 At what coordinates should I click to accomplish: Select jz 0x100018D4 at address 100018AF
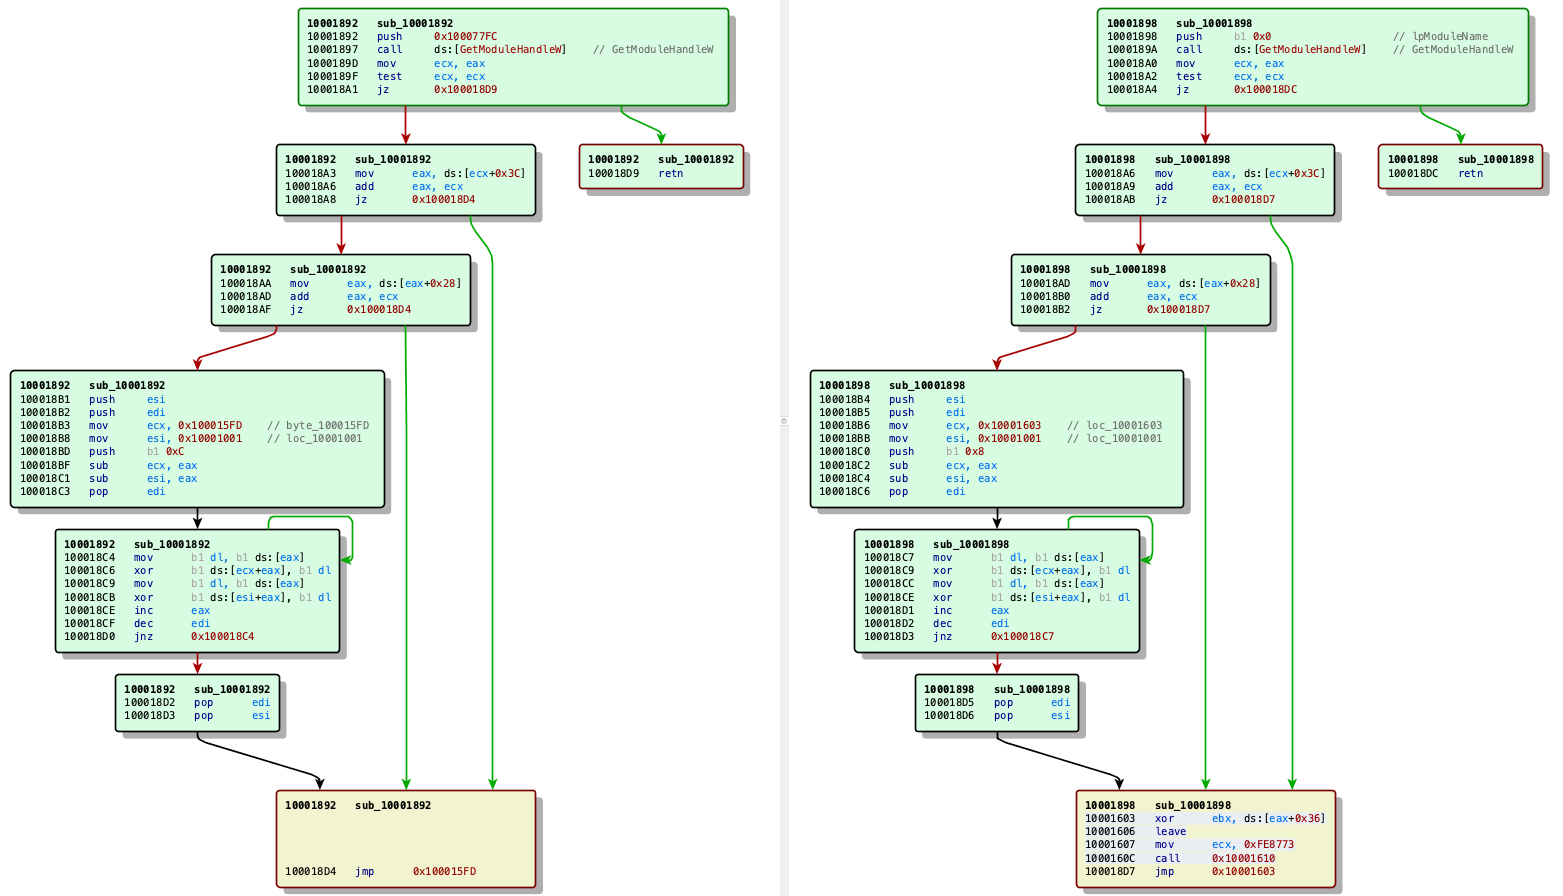click(315, 309)
